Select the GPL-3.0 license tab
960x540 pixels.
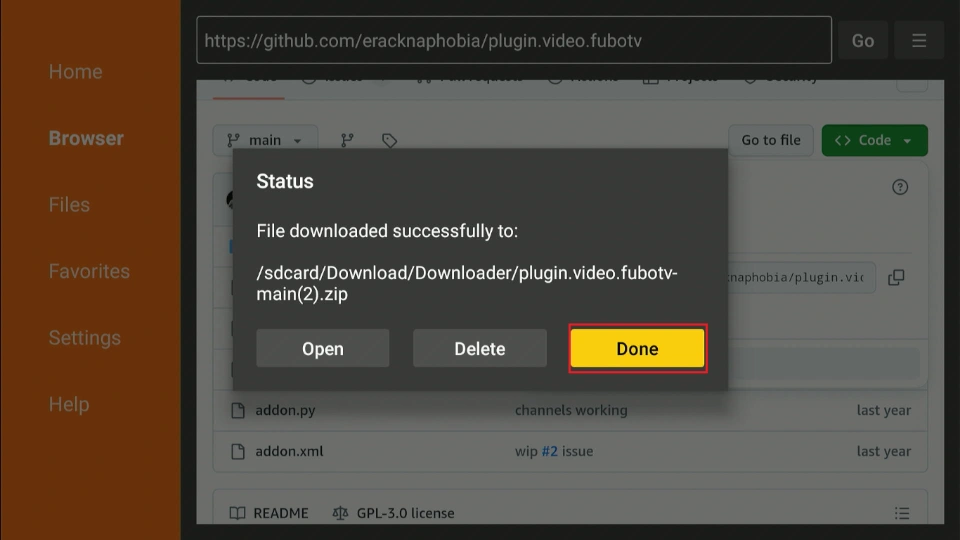coord(393,513)
